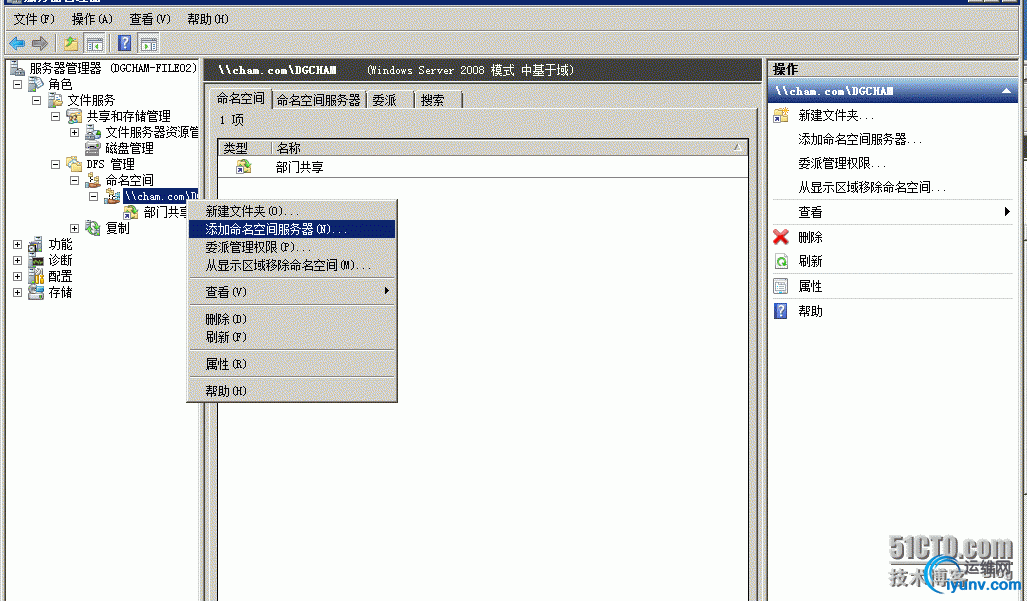The image size is (1027, 601).
Task: Collapse the DFS 管理 tree node
Action: pos(56,164)
